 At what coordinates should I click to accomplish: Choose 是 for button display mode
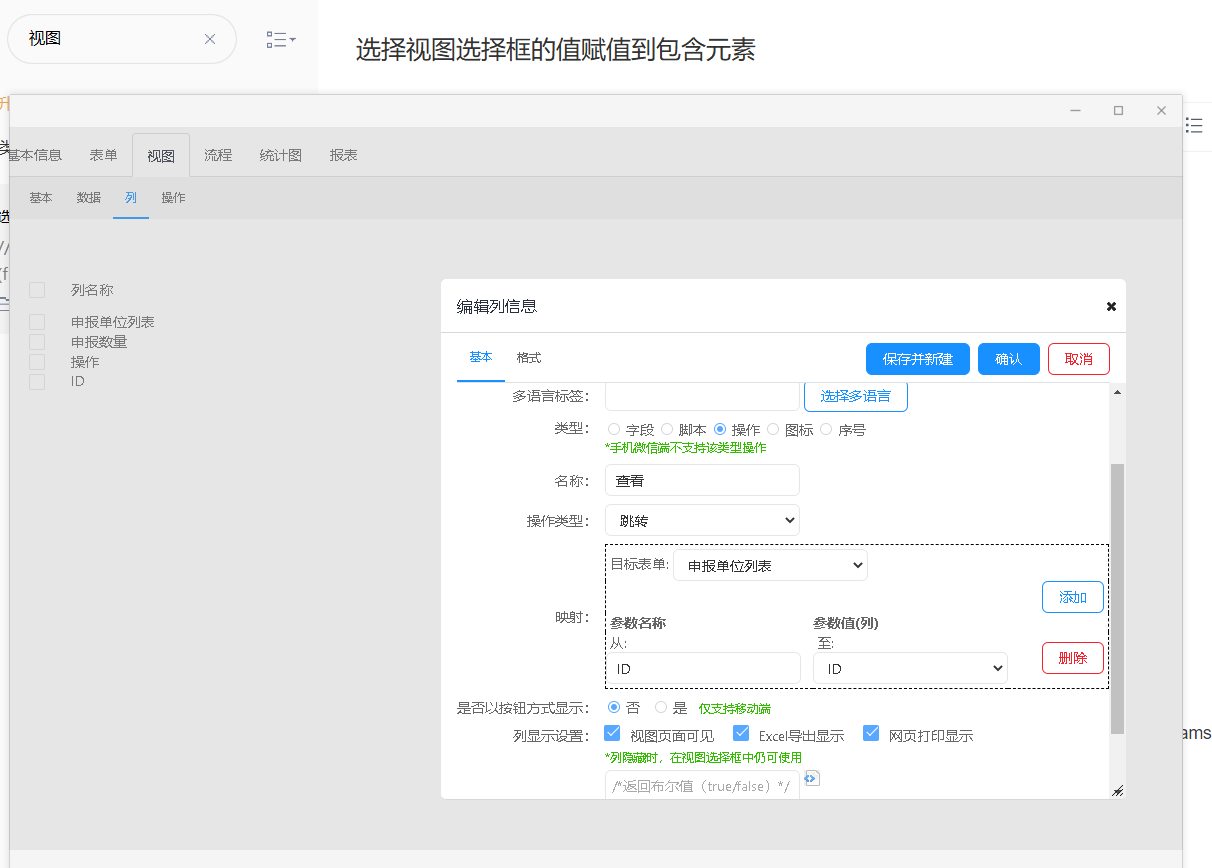661,707
